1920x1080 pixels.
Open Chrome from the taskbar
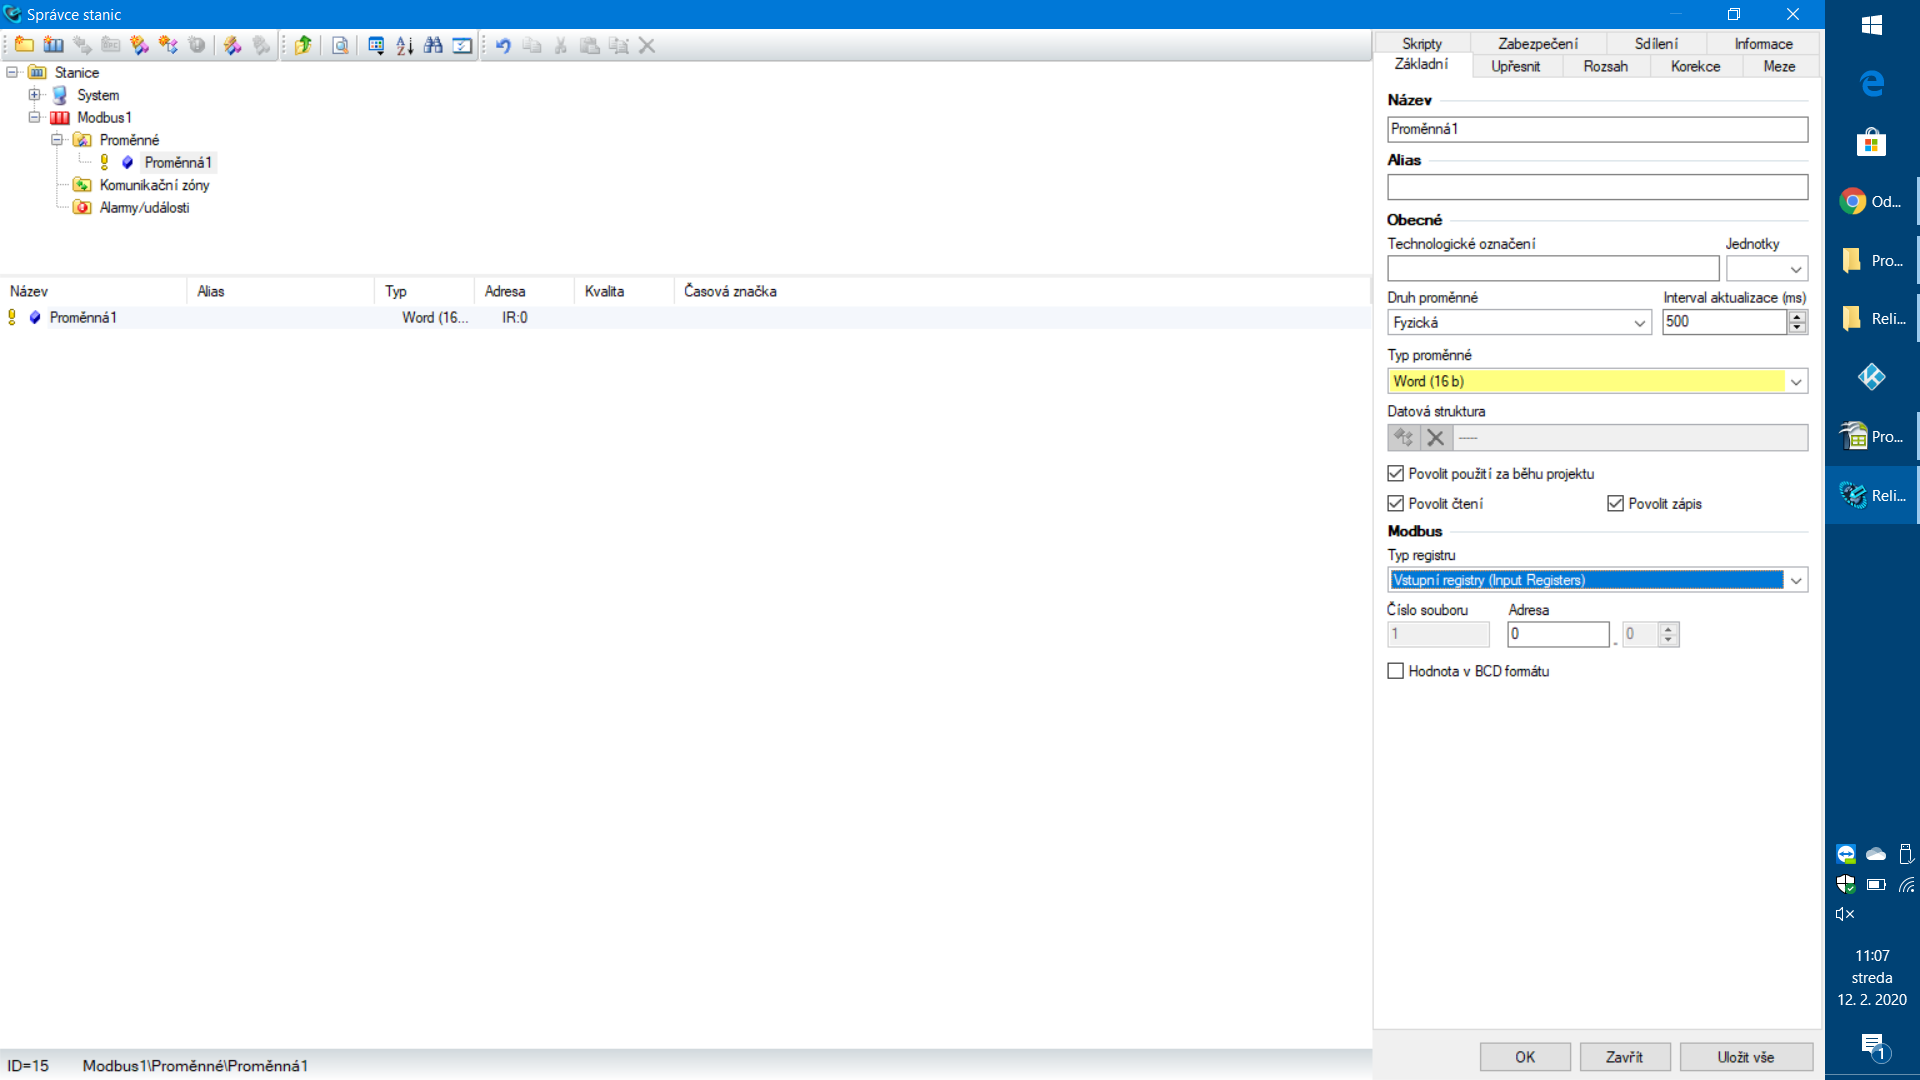[1853, 202]
